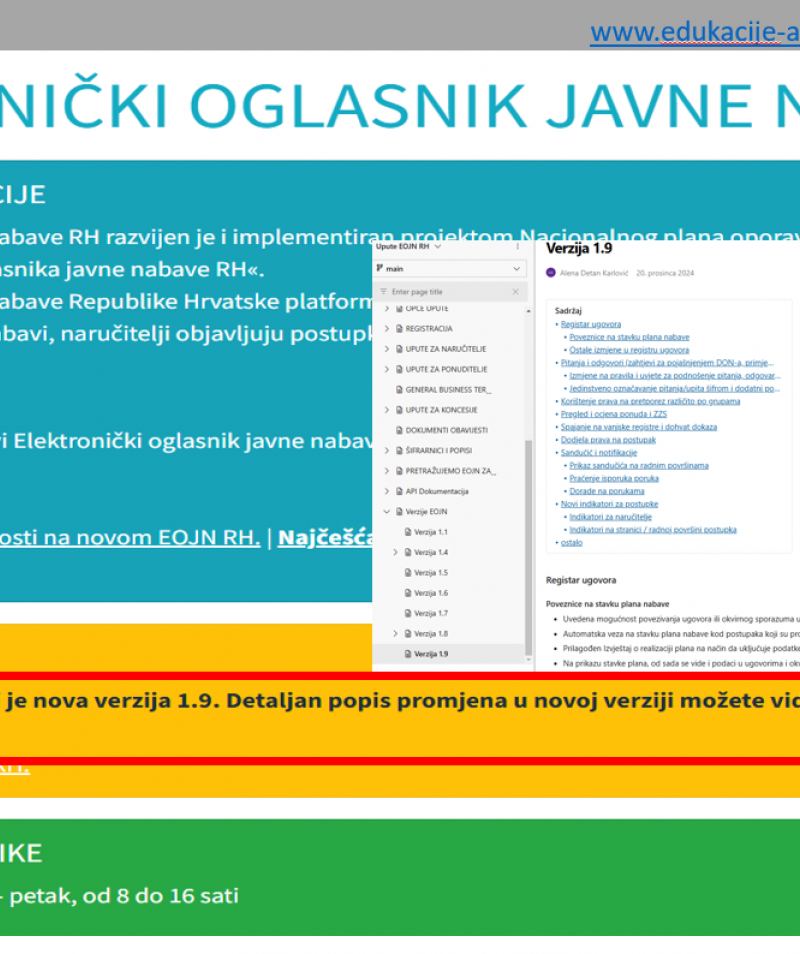800x954 pixels.
Task: Click the branch icon next to main
Action: pyautogui.click(x=380, y=268)
